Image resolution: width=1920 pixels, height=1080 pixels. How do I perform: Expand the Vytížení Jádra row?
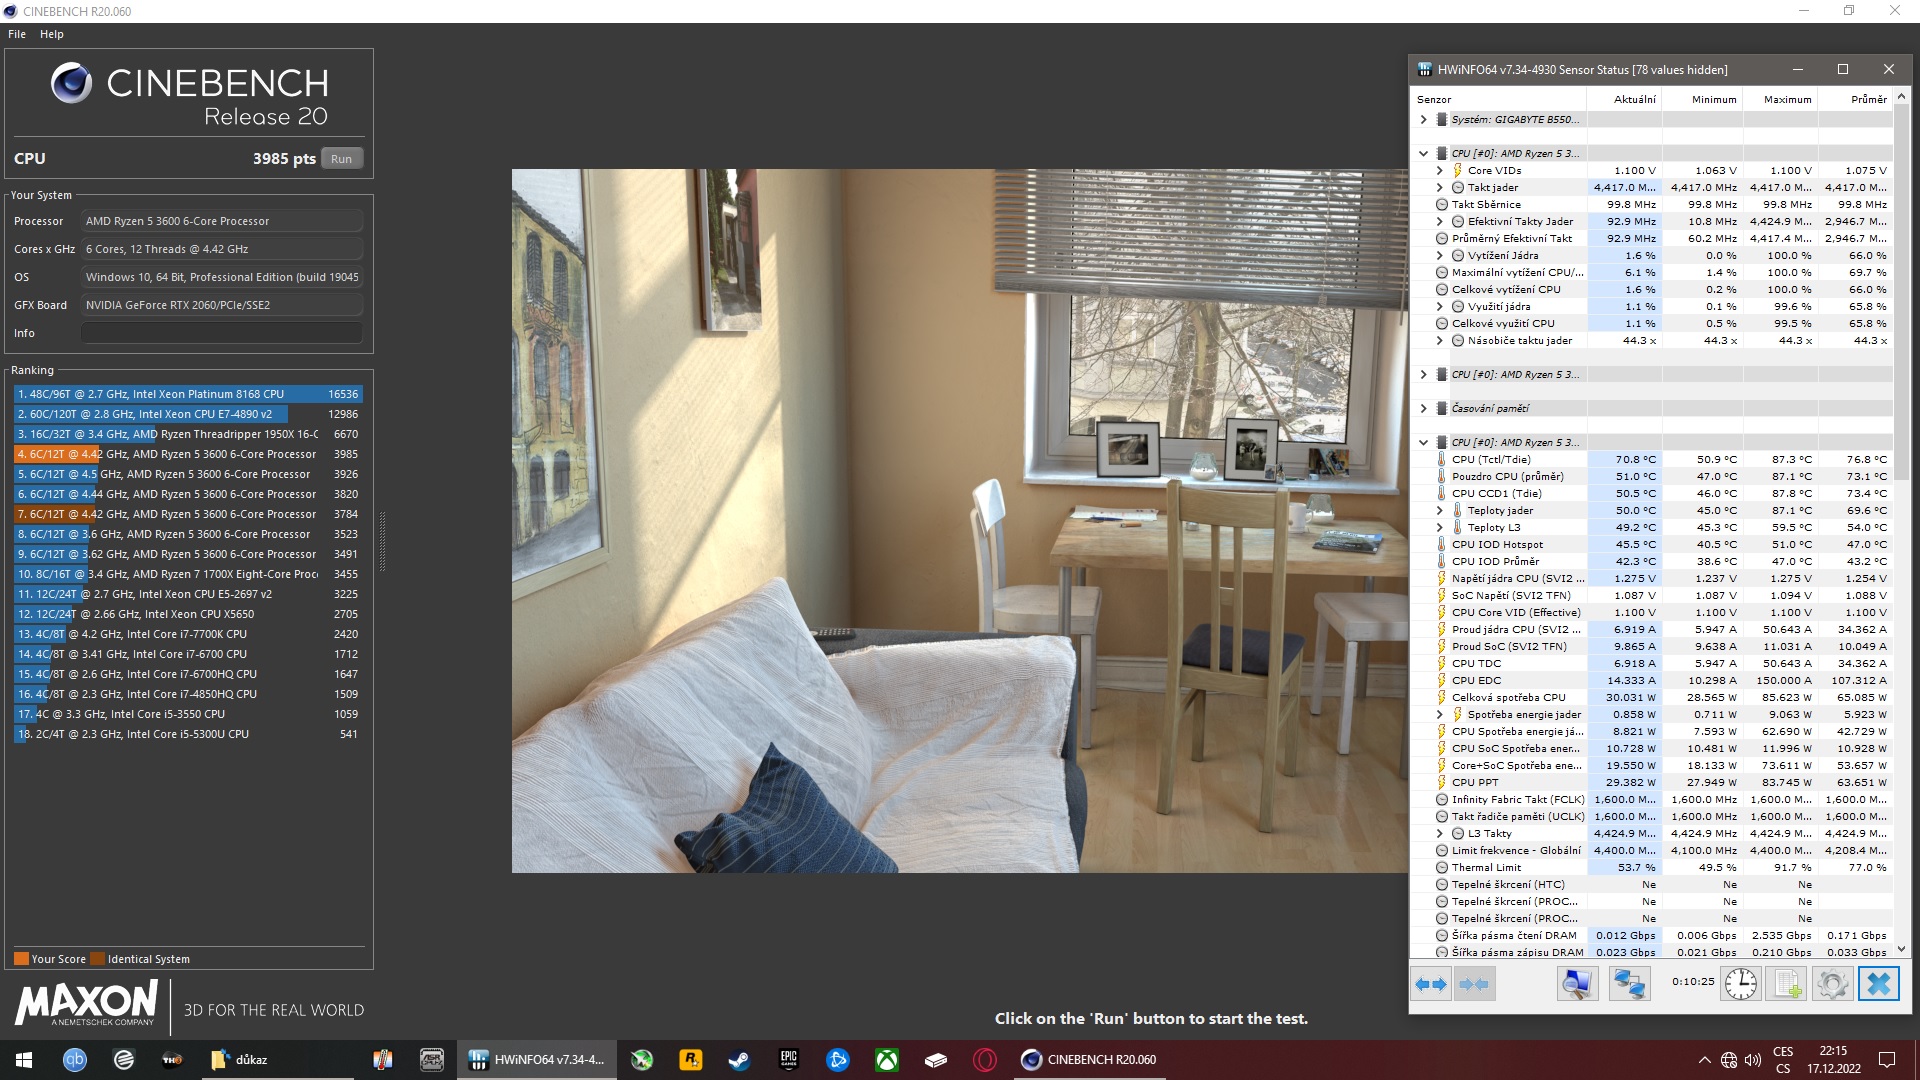1439,256
